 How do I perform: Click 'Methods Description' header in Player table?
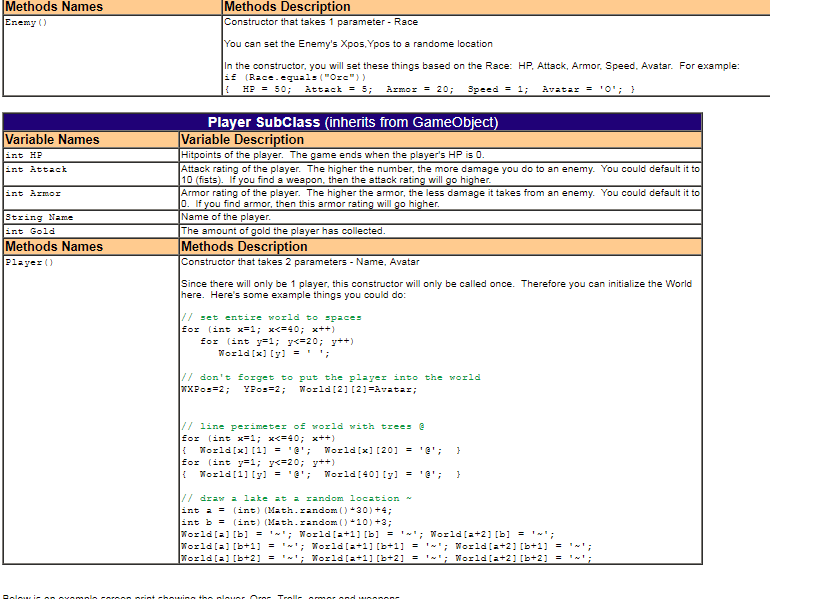[440, 246]
